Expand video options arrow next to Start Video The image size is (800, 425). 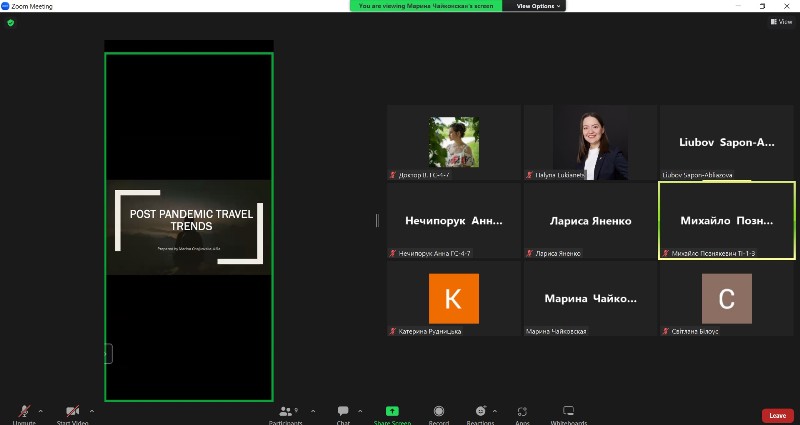coord(92,410)
